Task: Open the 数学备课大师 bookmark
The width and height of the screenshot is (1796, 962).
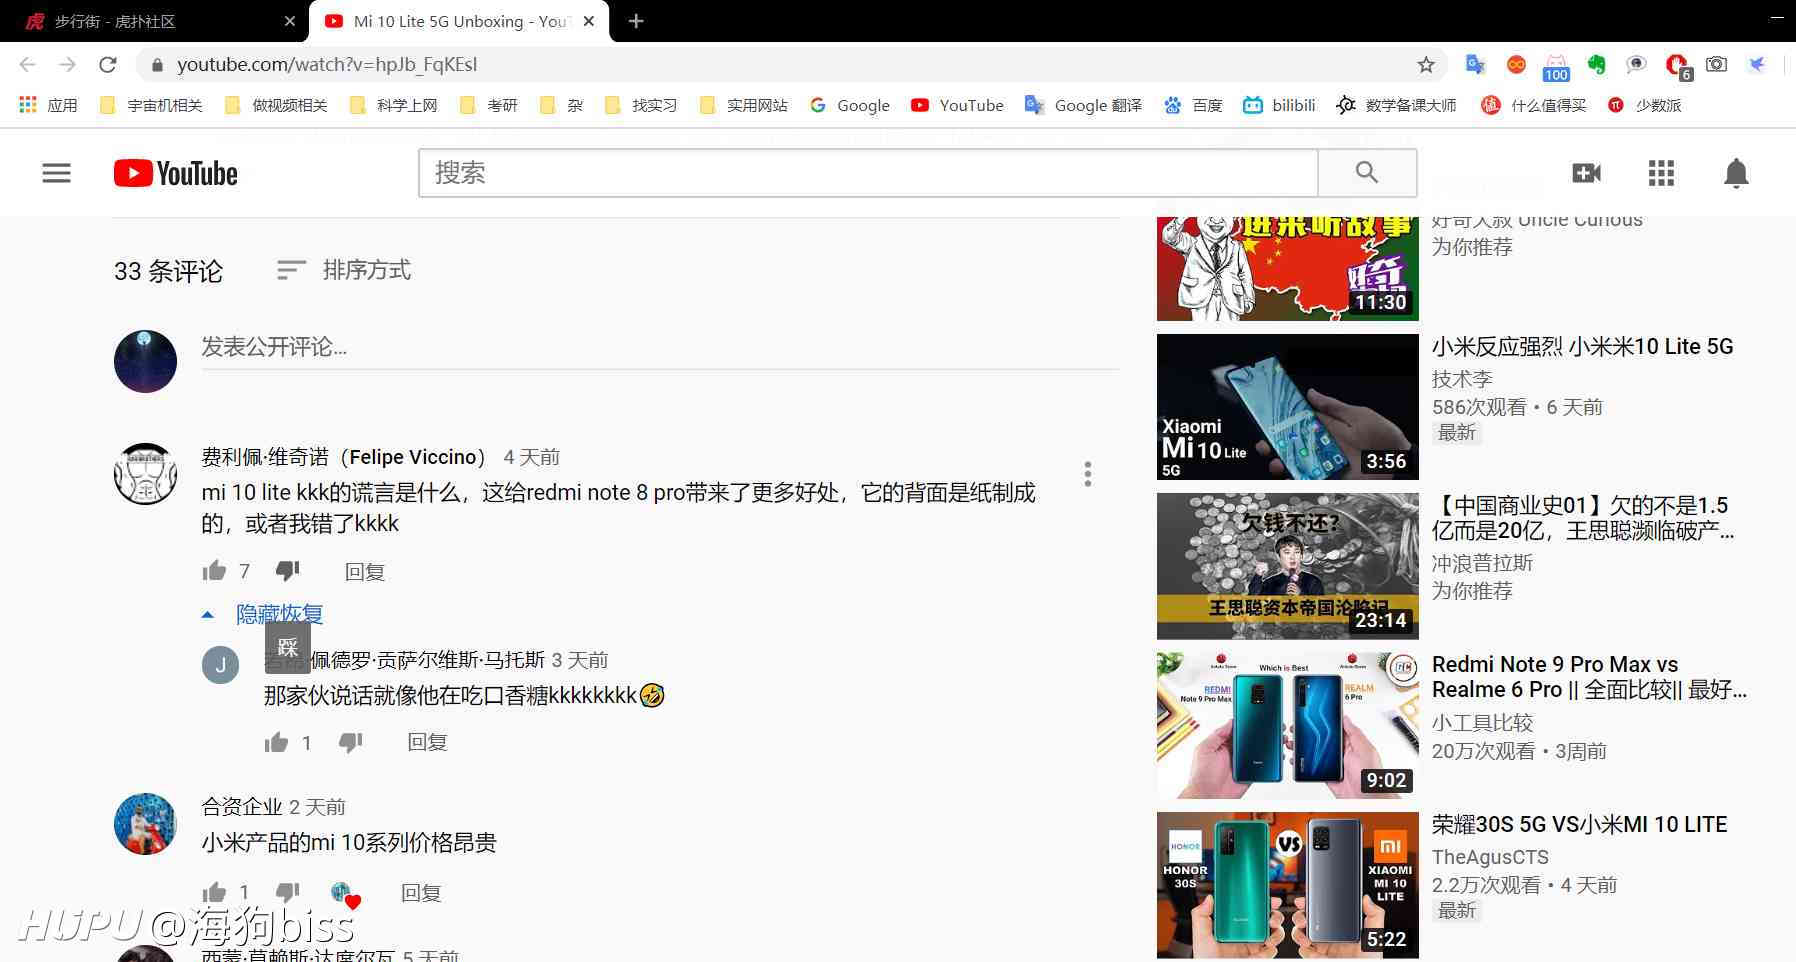Action: point(1396,105)
